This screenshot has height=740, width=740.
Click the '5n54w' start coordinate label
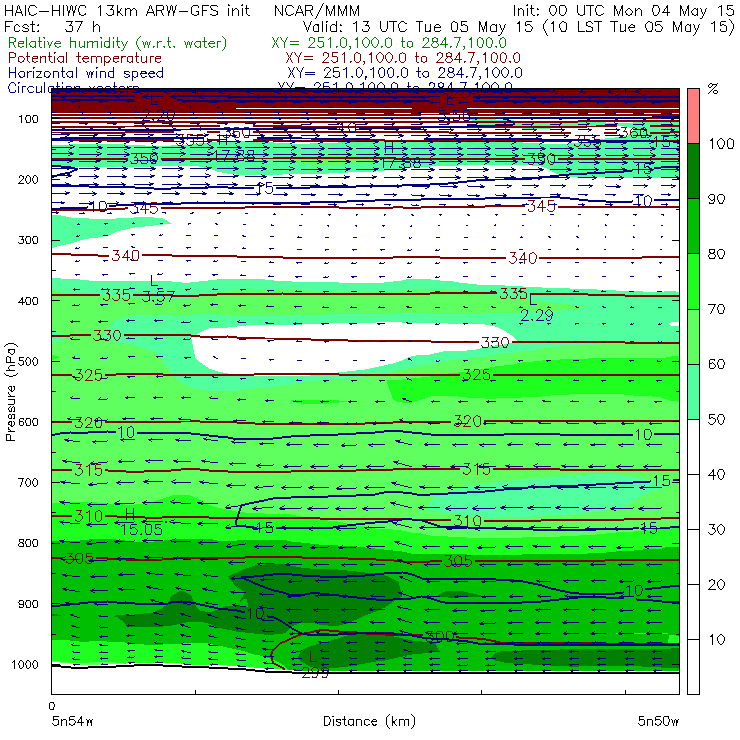point(73,721)
